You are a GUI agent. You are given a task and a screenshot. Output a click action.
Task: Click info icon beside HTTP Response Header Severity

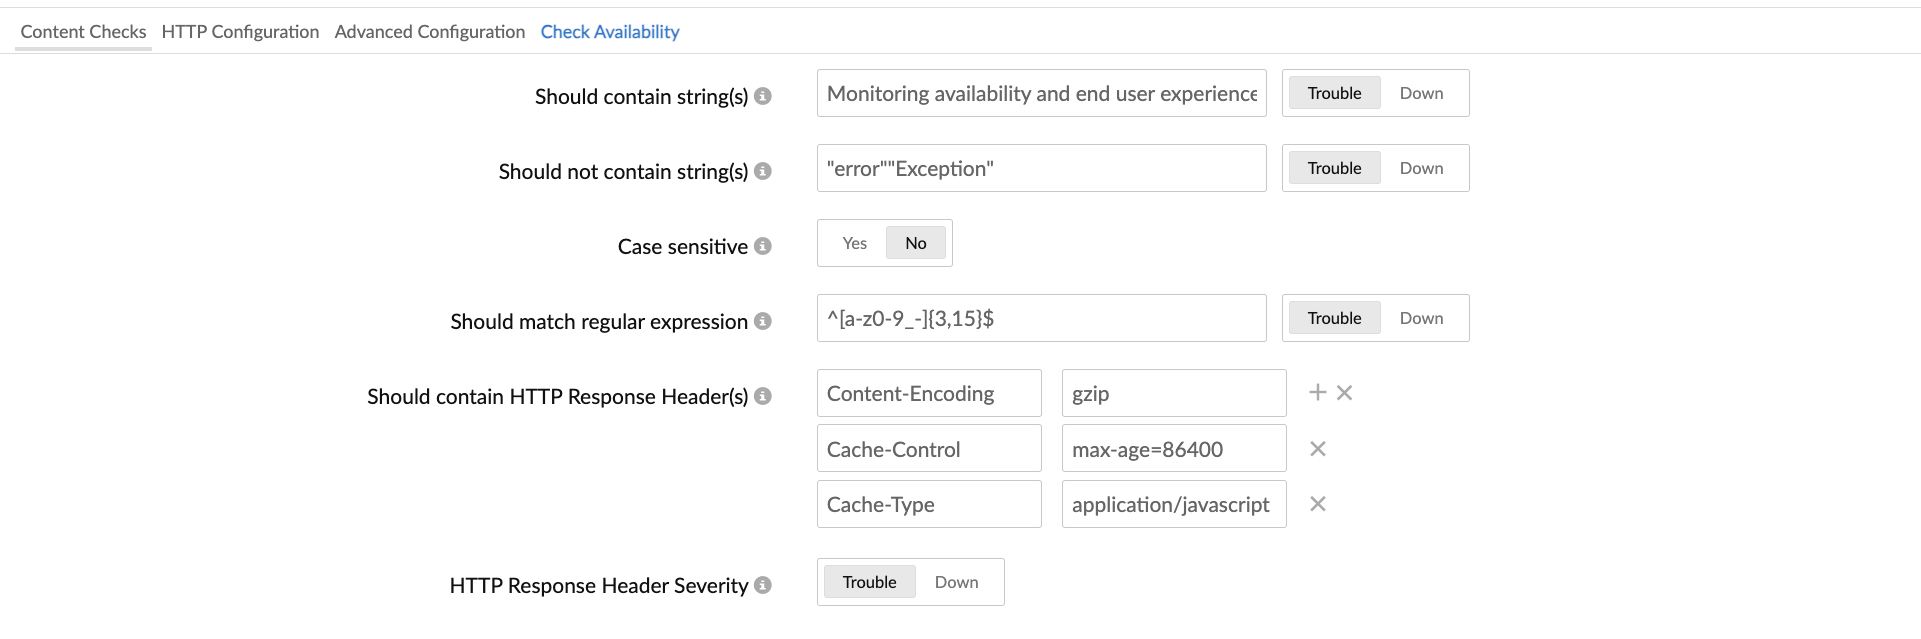[762, 585]
